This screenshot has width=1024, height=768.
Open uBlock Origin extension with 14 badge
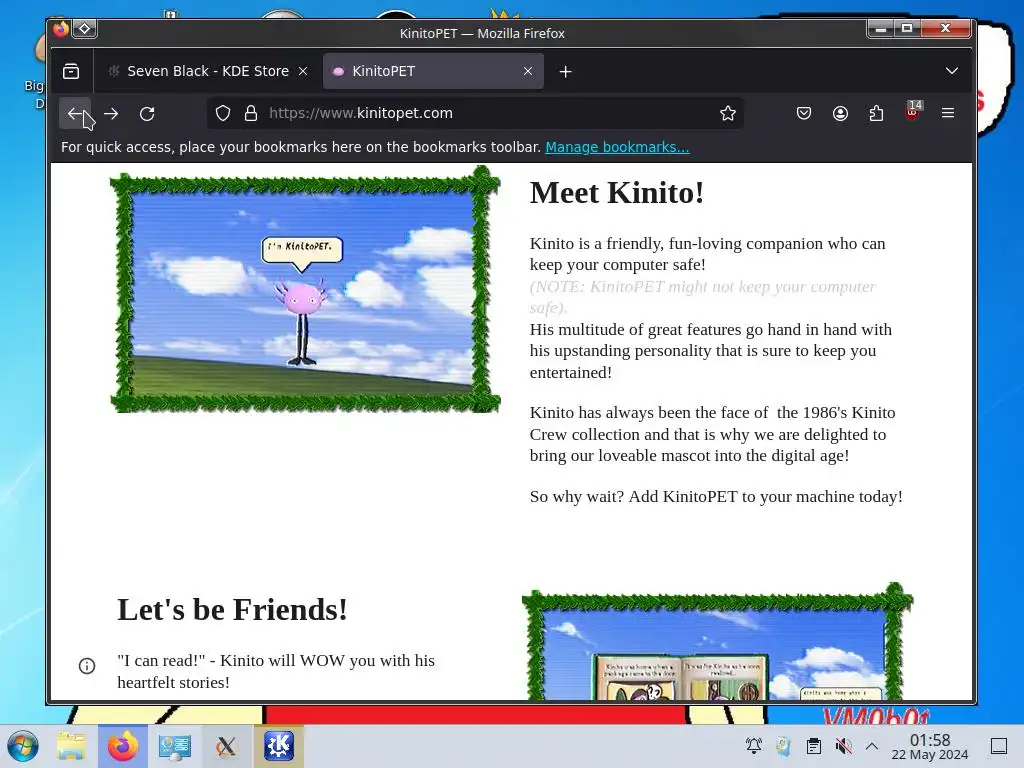pos(912,112)
